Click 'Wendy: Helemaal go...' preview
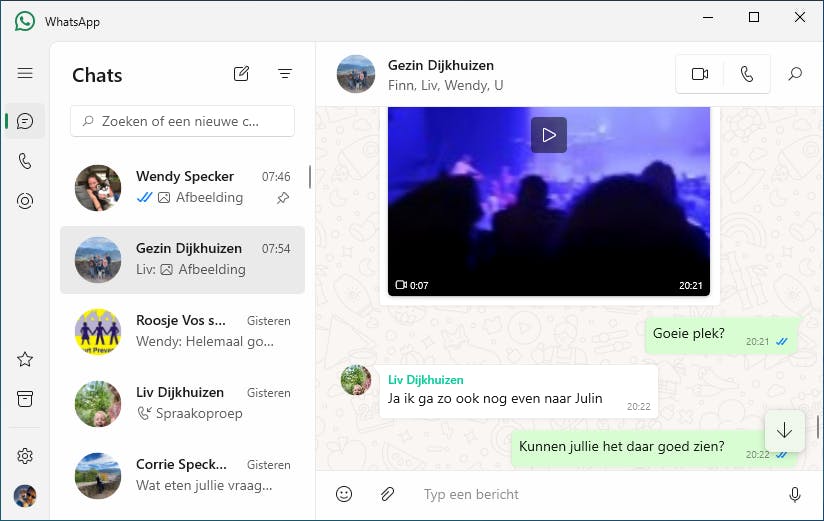 (x=205, y=342)
